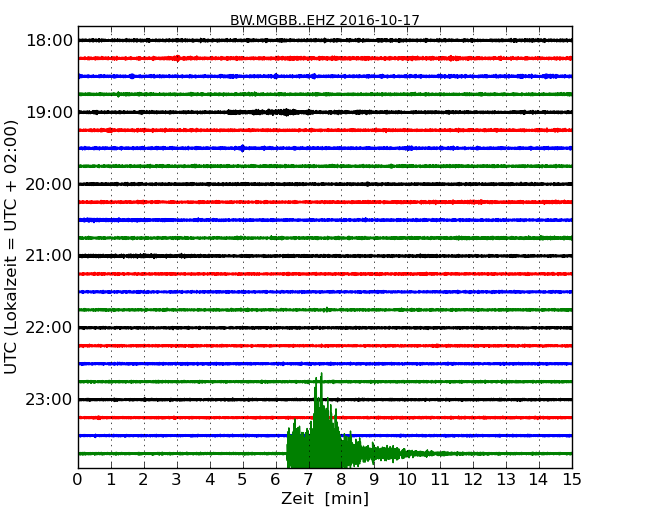650x520 pixels.
Task: Click x-axis tick label 10
Action: (x=407, y=480)
